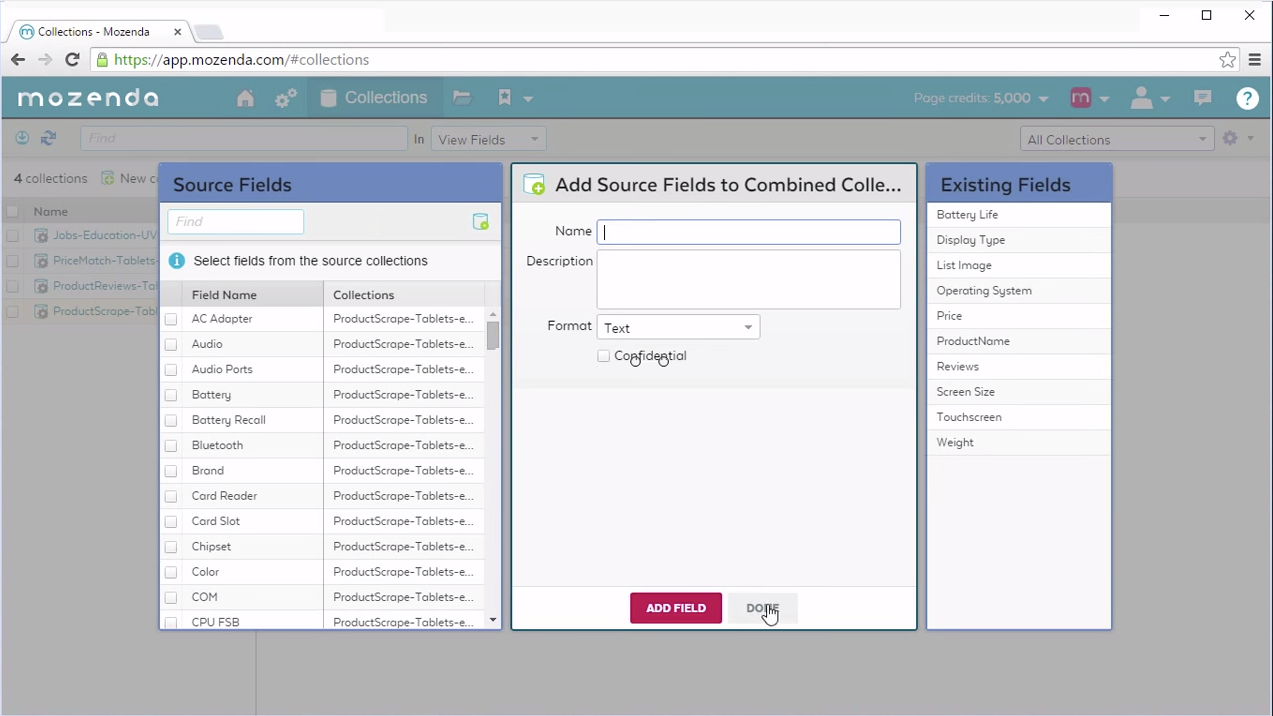Click the DONE button

762,608
